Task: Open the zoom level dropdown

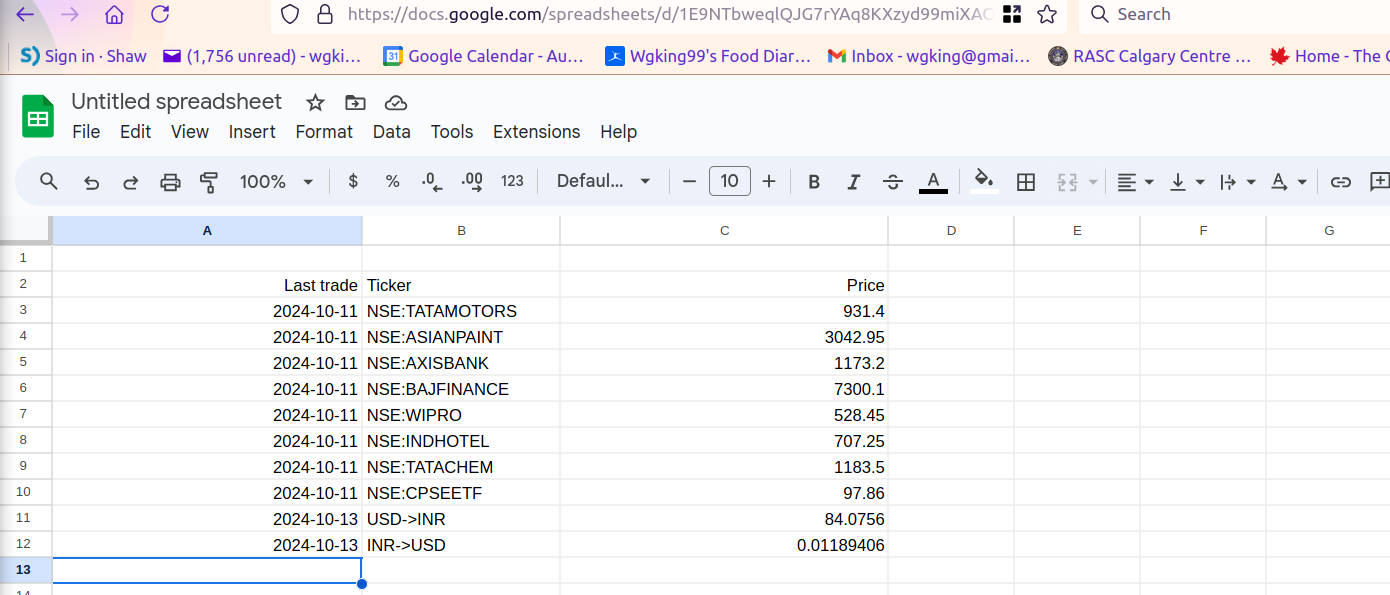Action: (276, 181)
